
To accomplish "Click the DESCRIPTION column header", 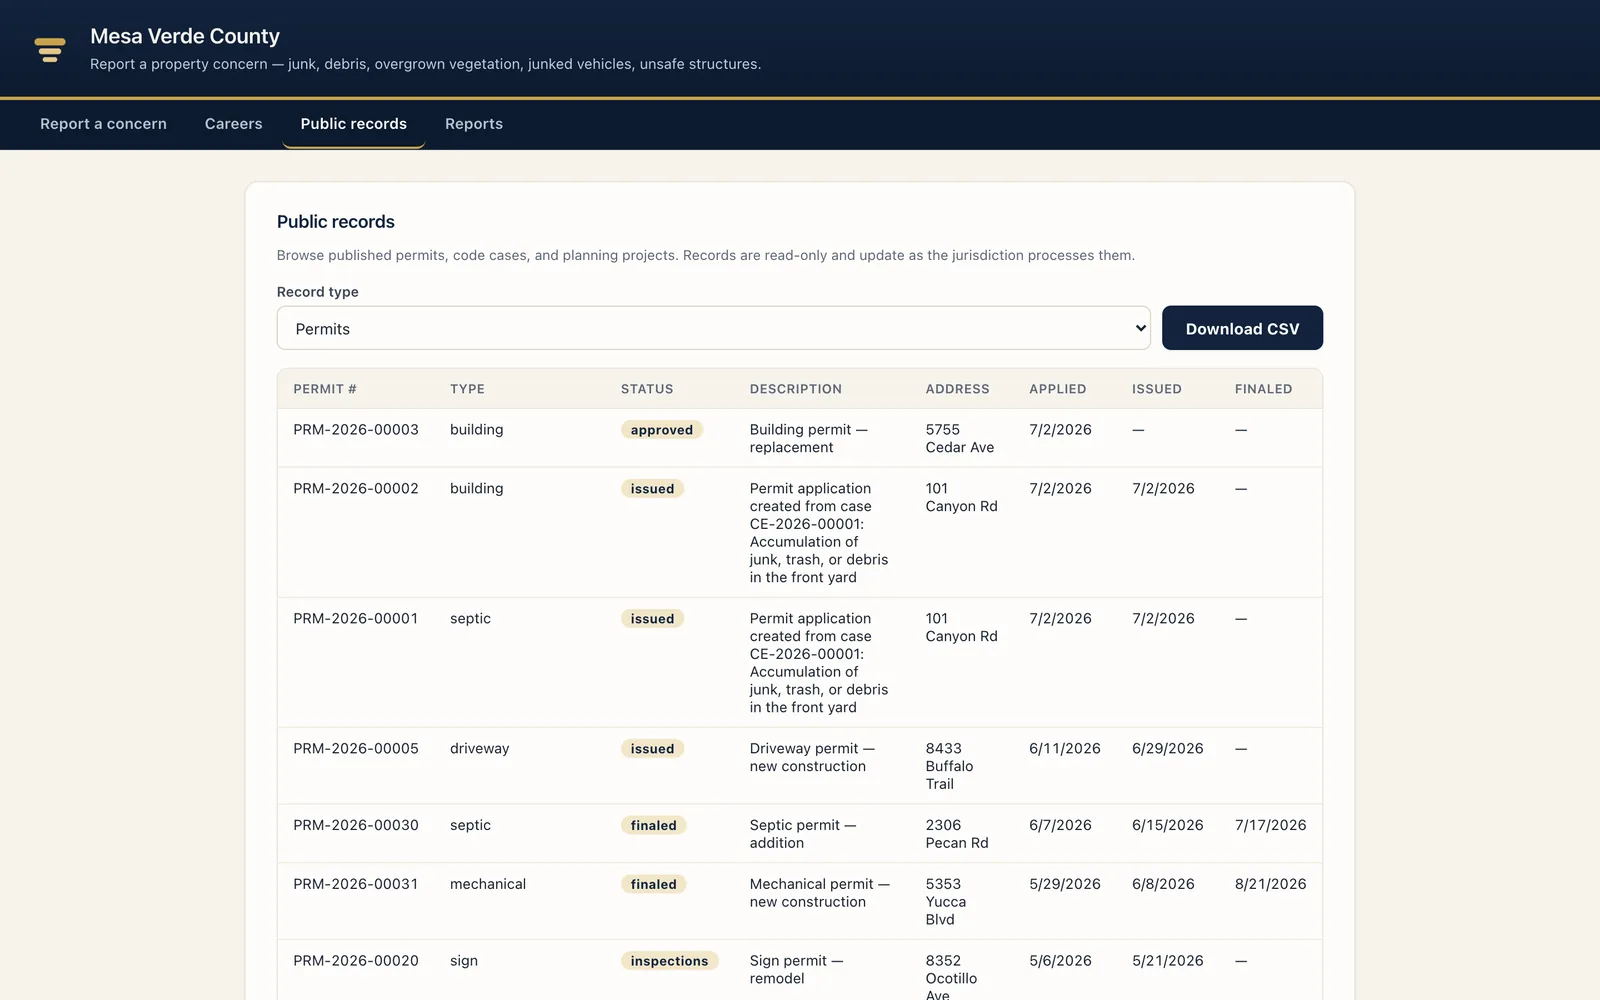I will 796,389.
